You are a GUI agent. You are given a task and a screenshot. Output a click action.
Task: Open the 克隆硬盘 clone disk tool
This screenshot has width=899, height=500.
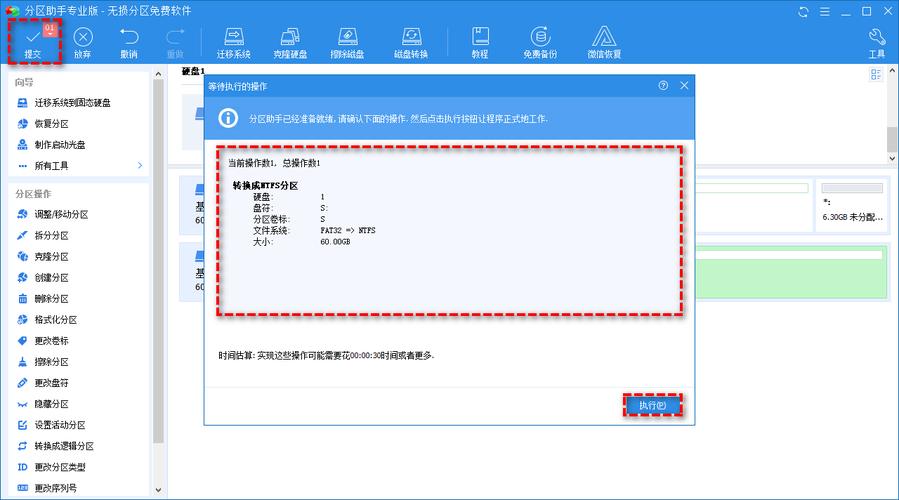pos(290,42)
